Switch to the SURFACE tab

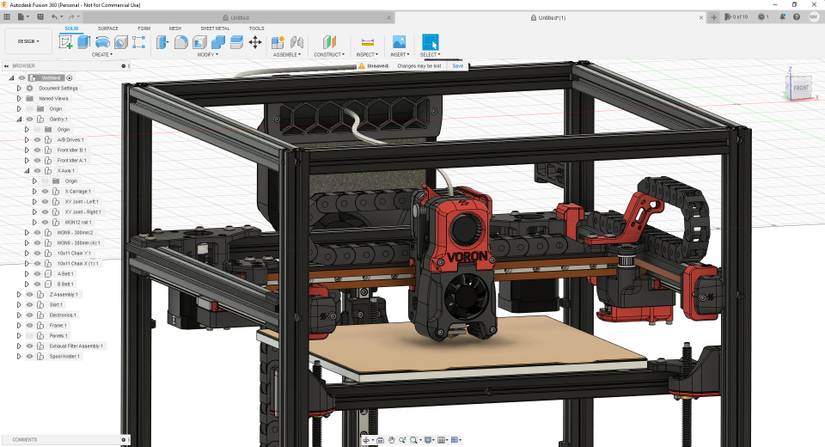coord(108,28)
